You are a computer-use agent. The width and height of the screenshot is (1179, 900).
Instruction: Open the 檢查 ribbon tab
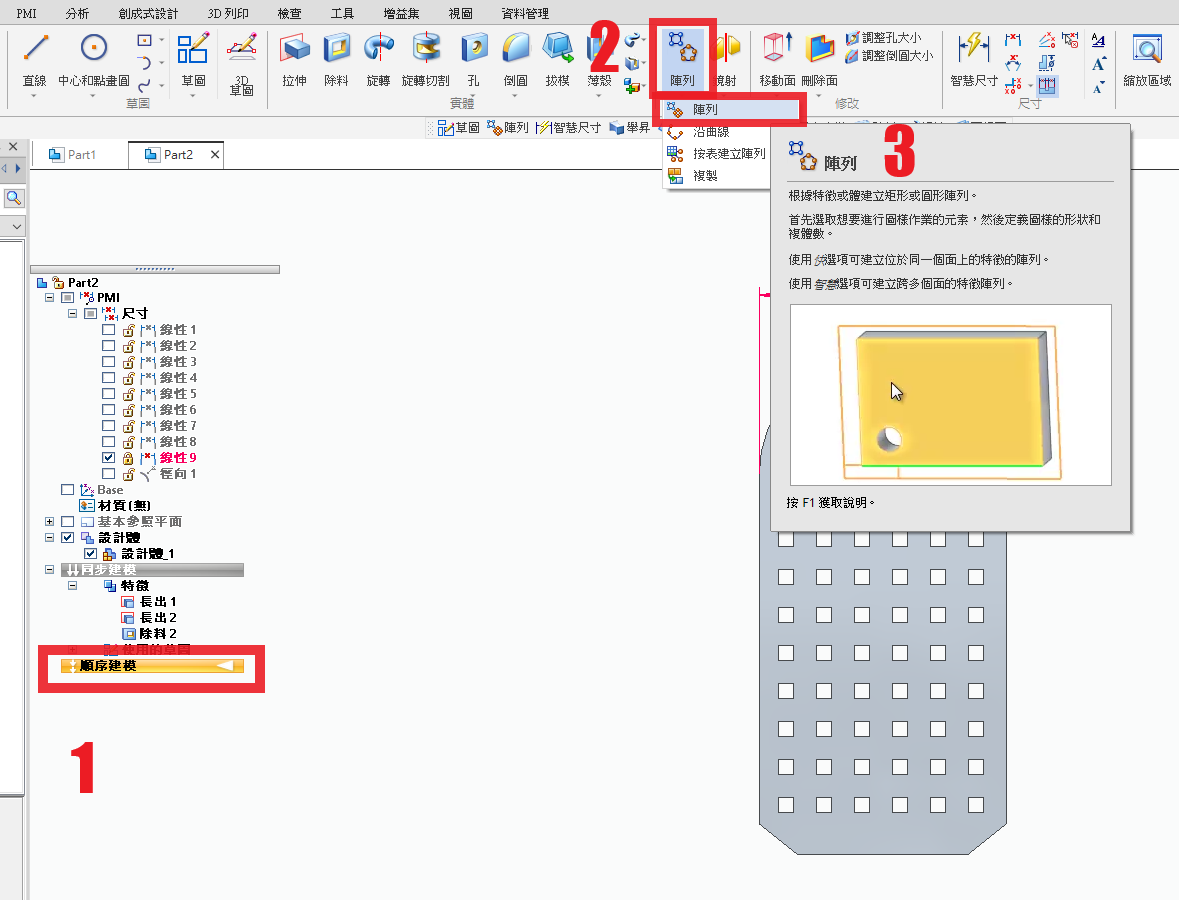289,14
